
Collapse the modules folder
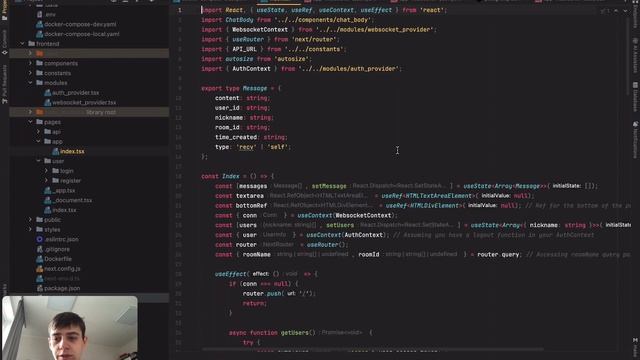(x=30, y=83)
